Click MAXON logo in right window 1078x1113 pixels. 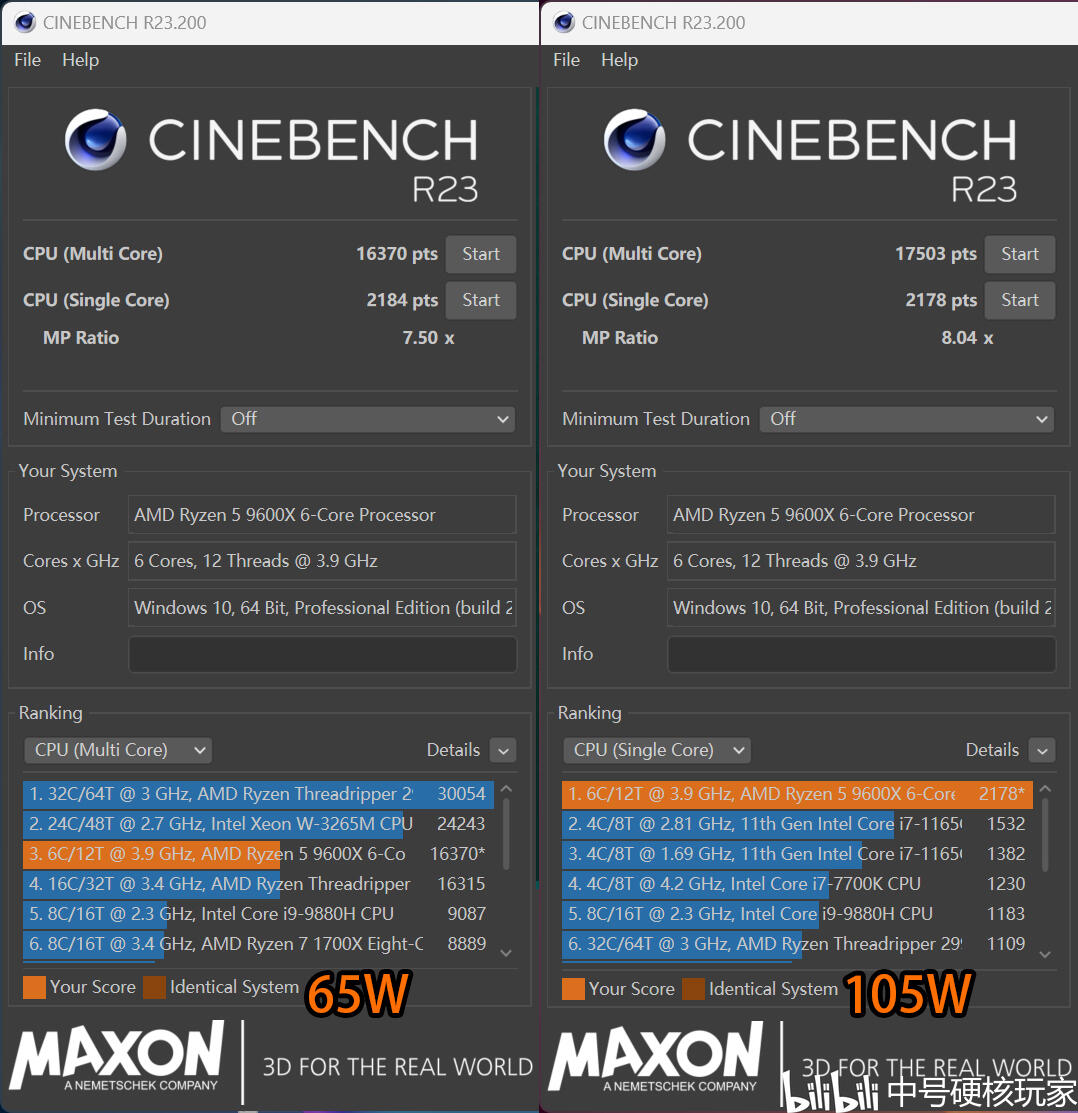click(x=656, y=1057)
